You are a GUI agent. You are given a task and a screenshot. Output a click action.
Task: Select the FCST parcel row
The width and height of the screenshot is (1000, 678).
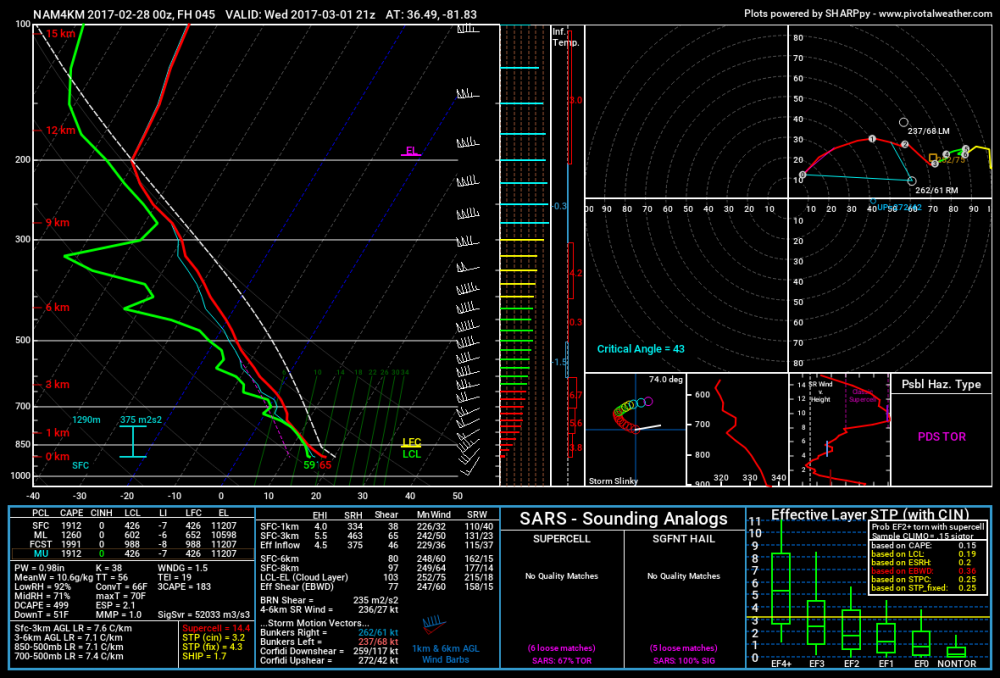click(133, 544)
